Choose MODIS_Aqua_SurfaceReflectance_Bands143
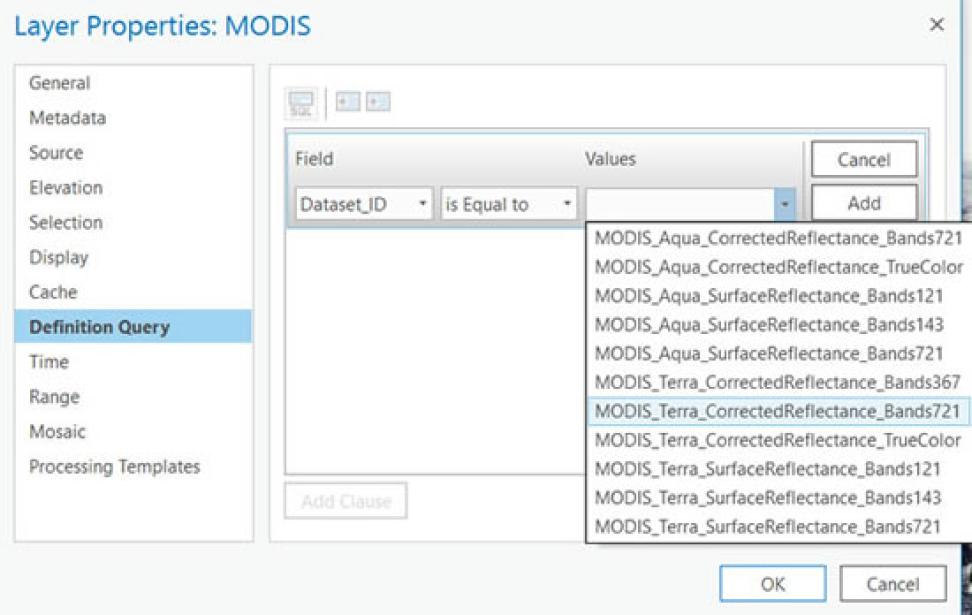972x615 pixels. (x=779, y=325)
